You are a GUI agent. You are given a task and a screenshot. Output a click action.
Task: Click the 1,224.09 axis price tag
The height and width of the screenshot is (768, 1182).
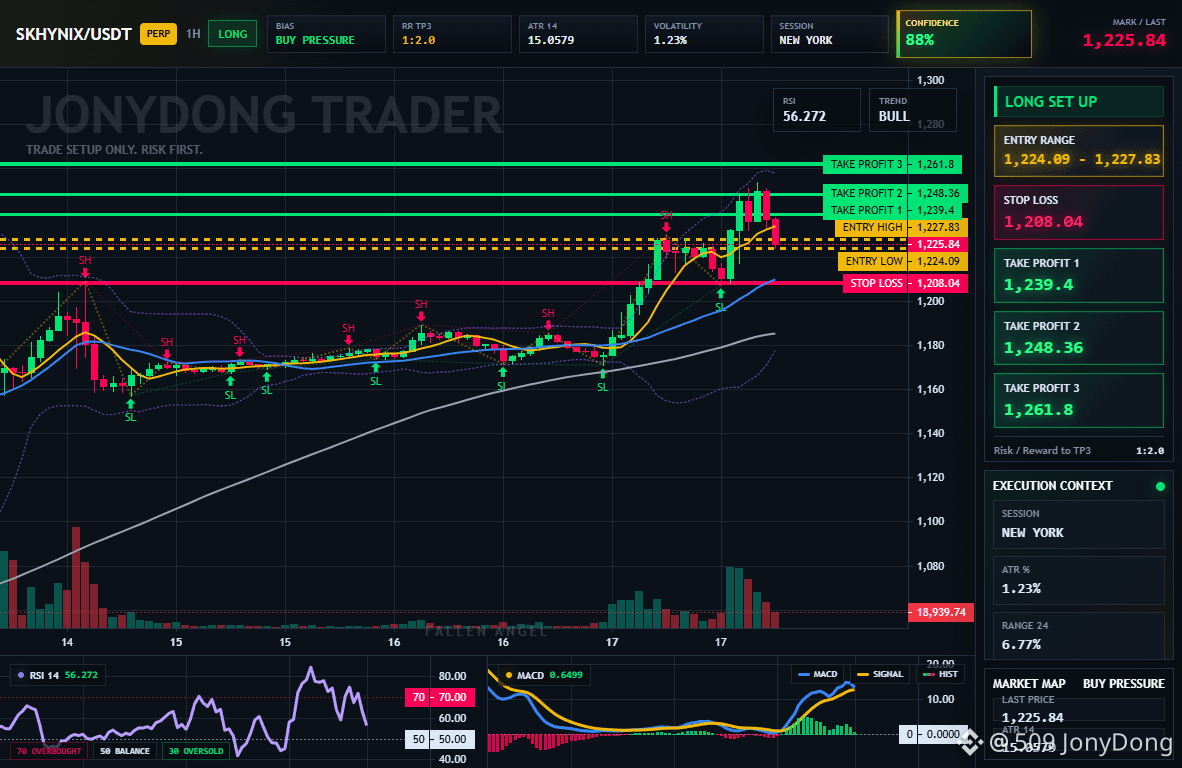click(938, 262)
